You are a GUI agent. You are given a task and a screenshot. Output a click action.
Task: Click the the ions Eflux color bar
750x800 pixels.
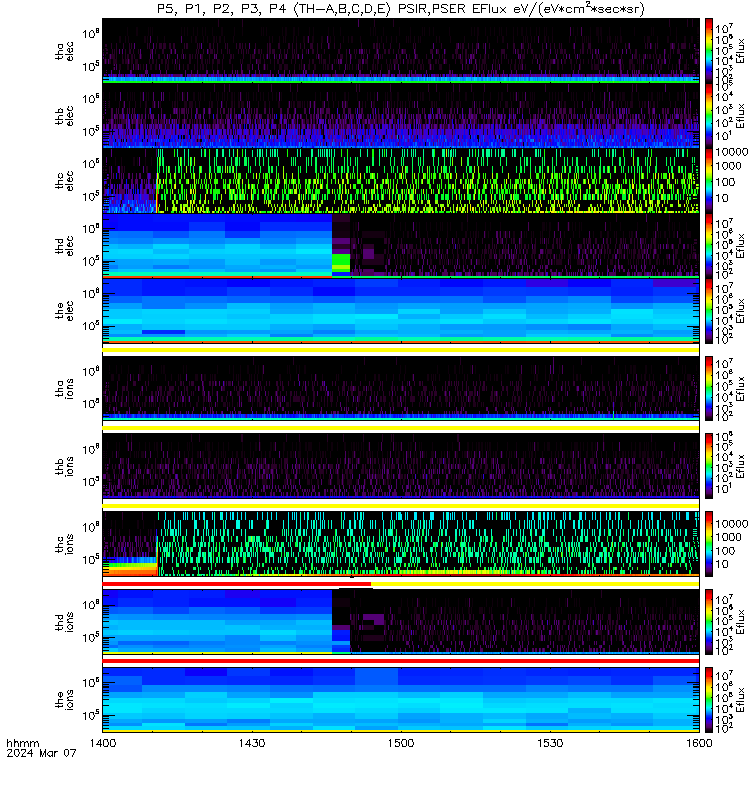[x=709, y=699]
